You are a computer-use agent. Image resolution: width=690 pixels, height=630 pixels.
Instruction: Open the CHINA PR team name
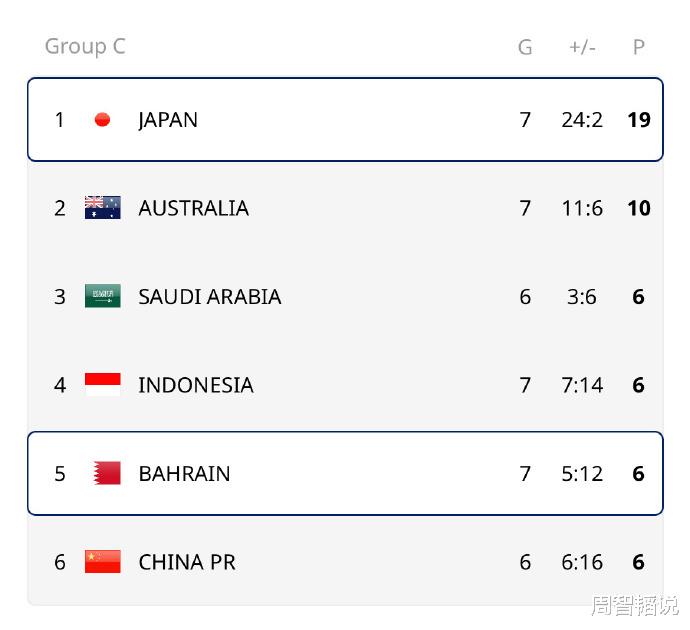point(187,562)
